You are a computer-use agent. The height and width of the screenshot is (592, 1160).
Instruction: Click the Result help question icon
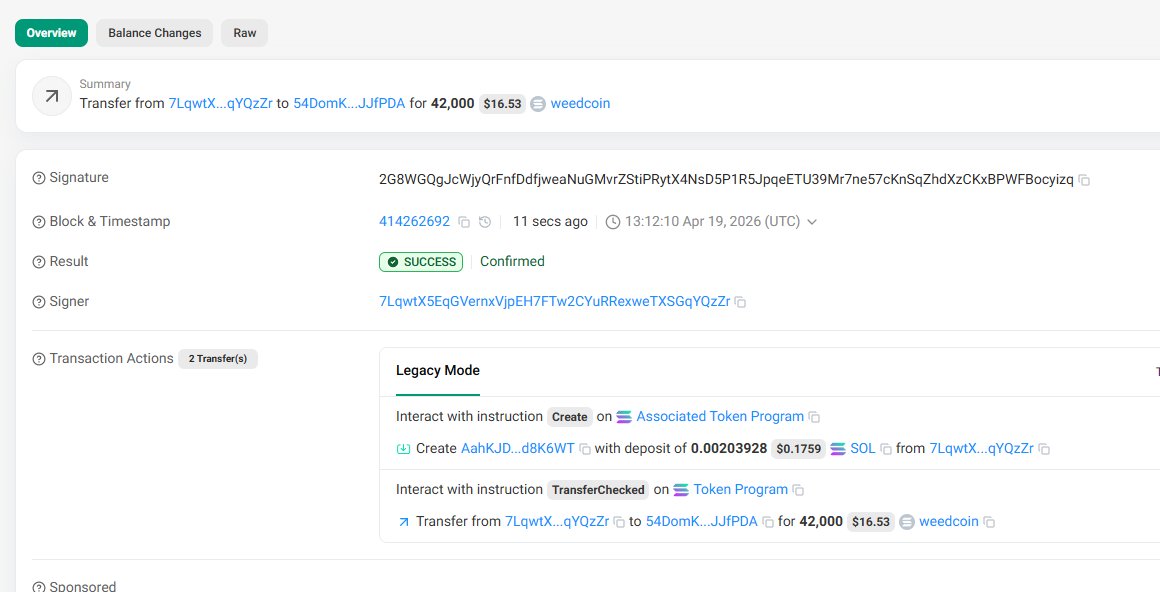(39, 262)
